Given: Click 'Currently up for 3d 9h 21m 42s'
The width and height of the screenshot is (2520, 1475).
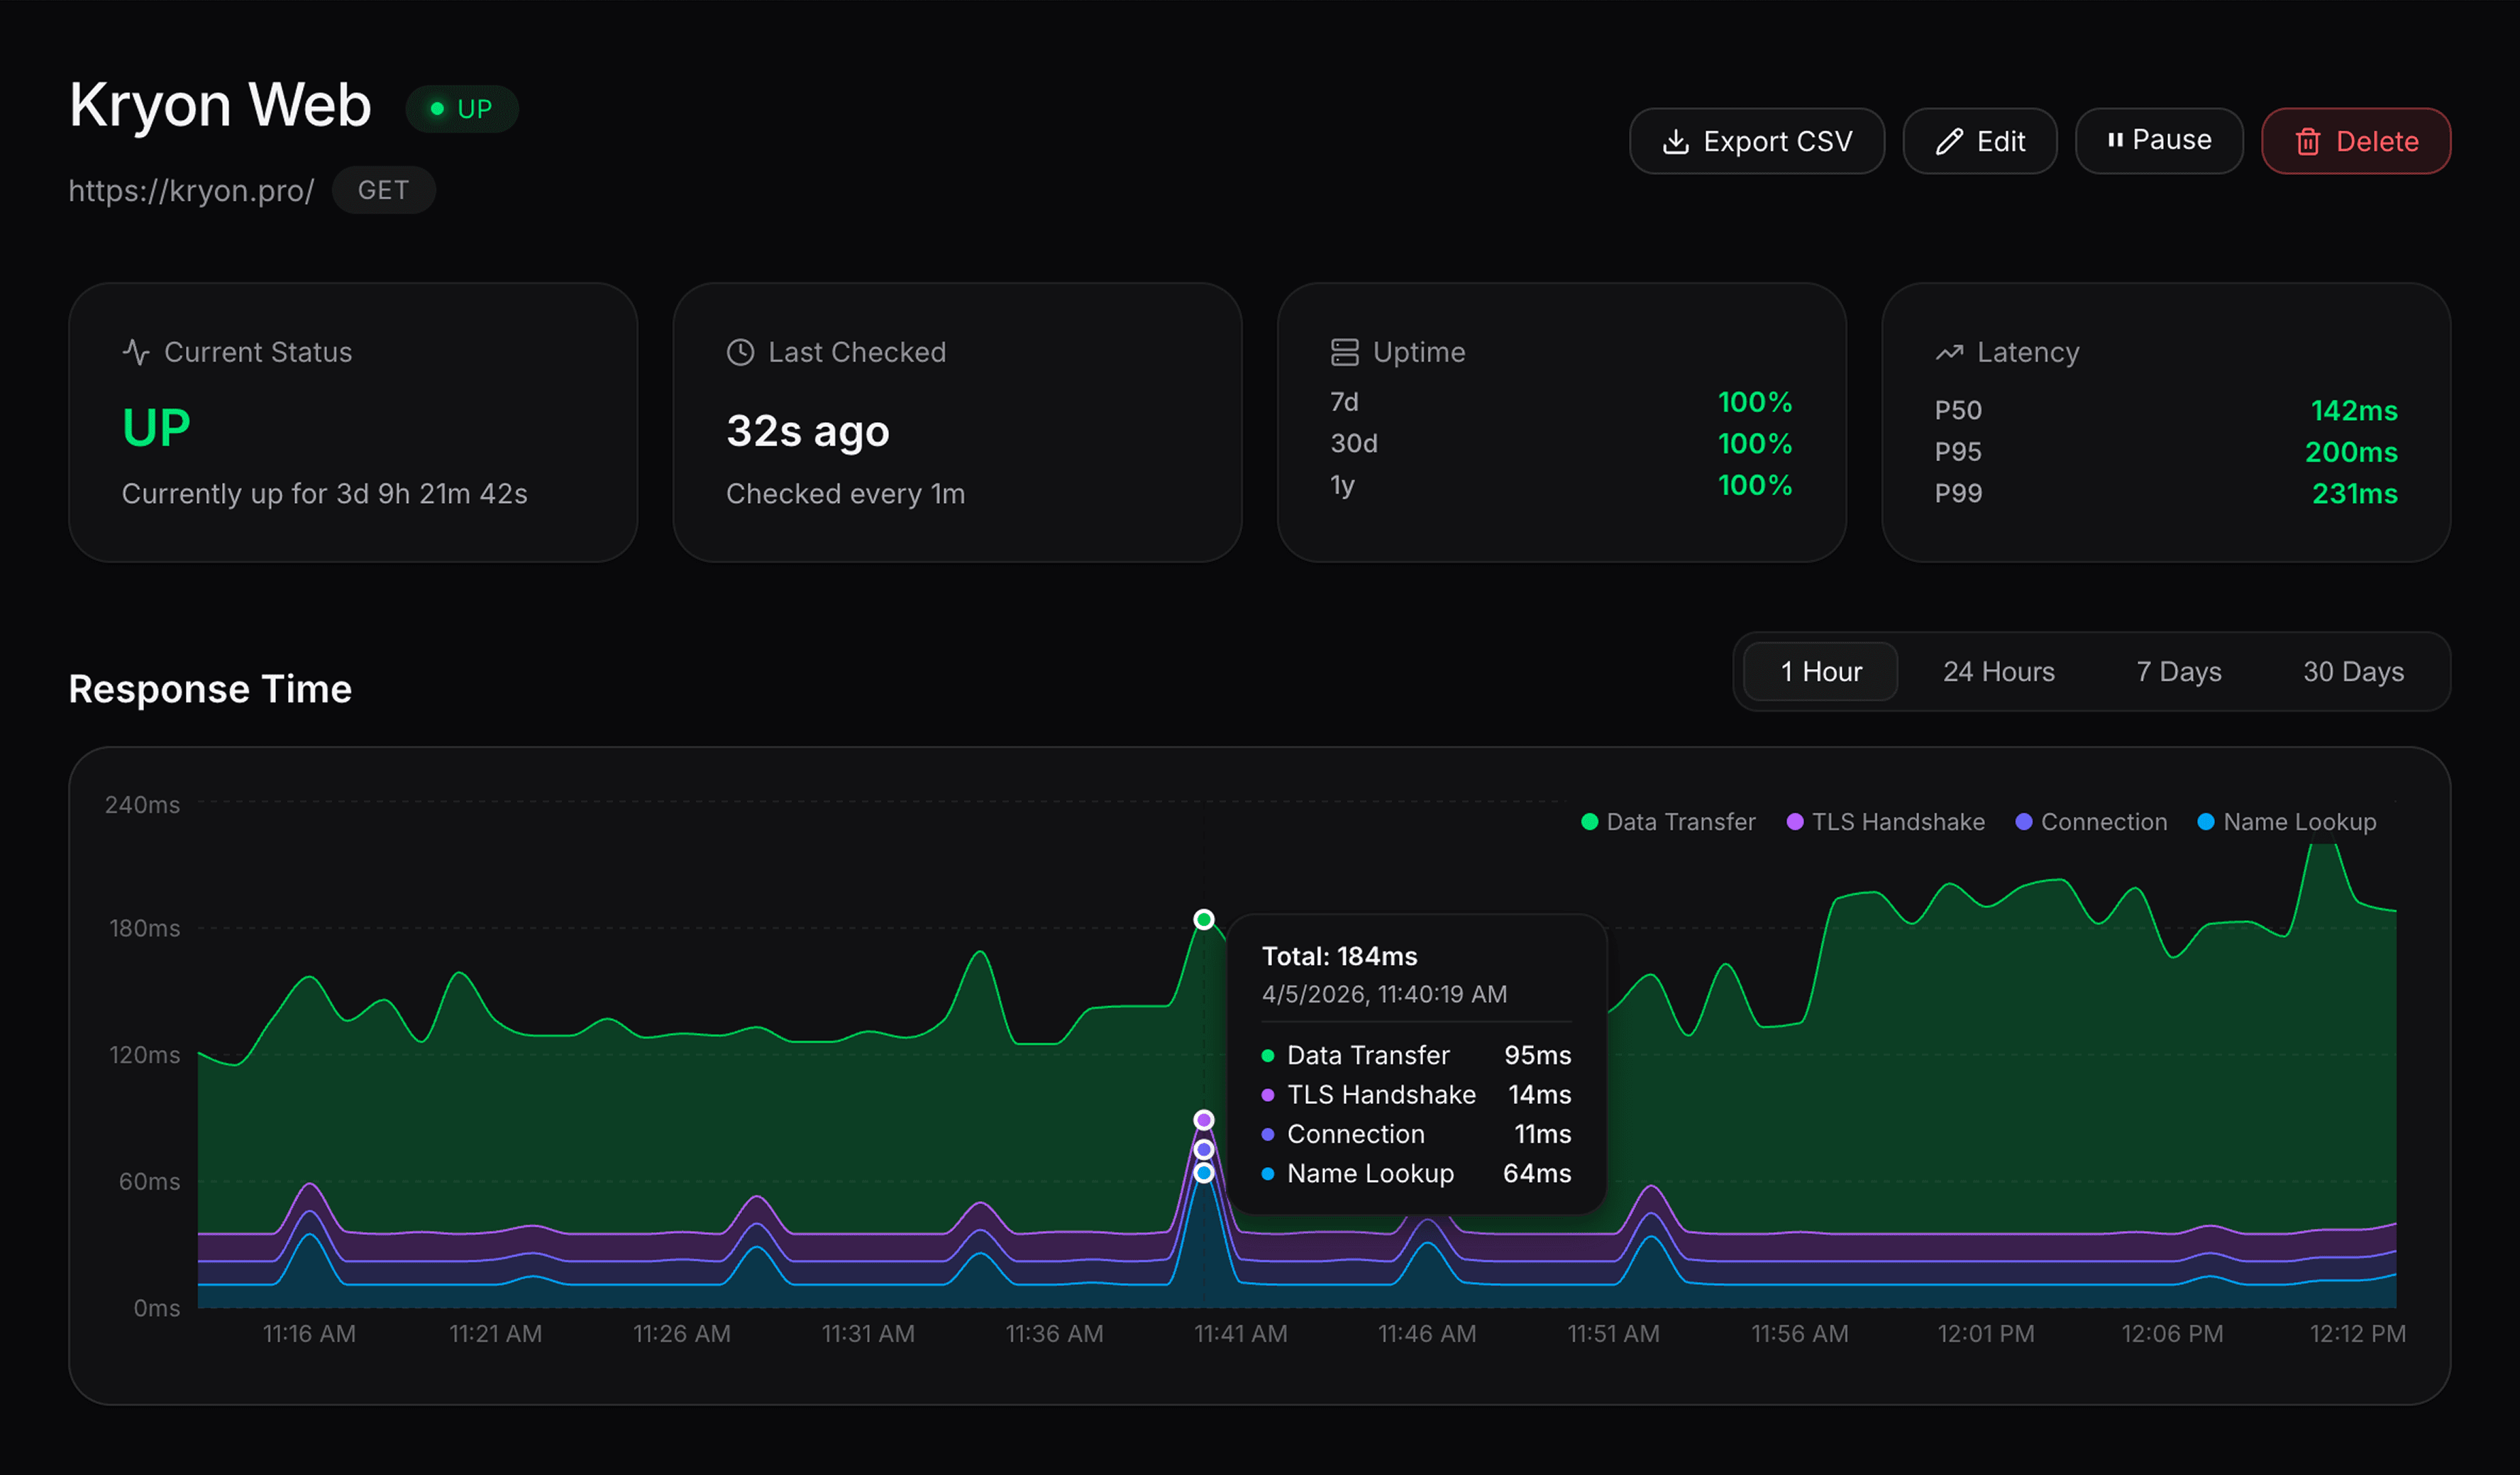Looking at the screenshot, I should [x=324, y=494].
